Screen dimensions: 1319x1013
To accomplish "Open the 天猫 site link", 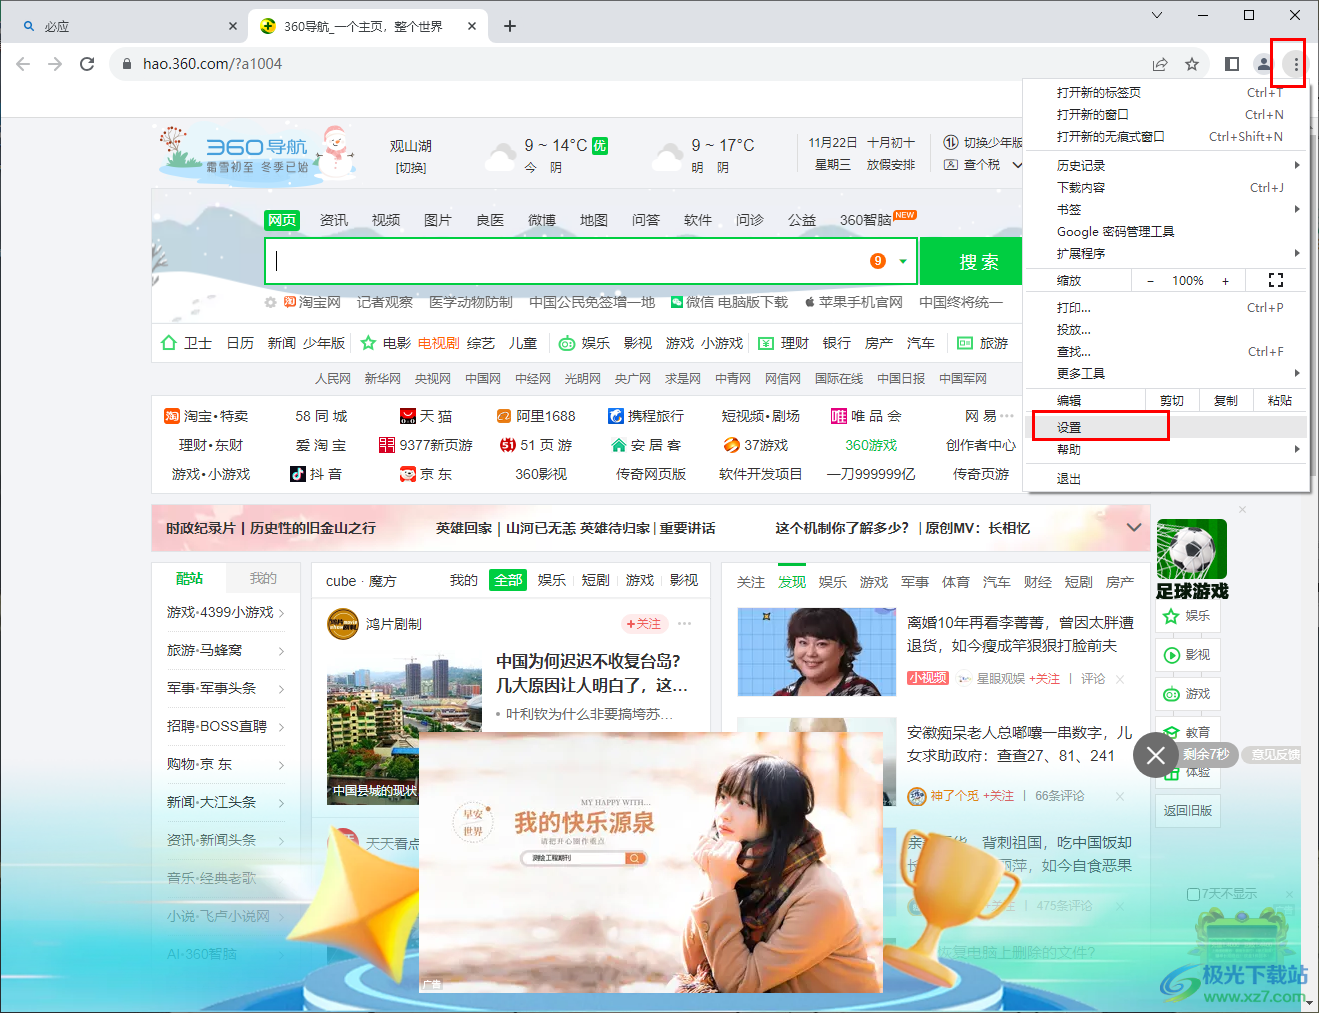I will pos(426,416).
